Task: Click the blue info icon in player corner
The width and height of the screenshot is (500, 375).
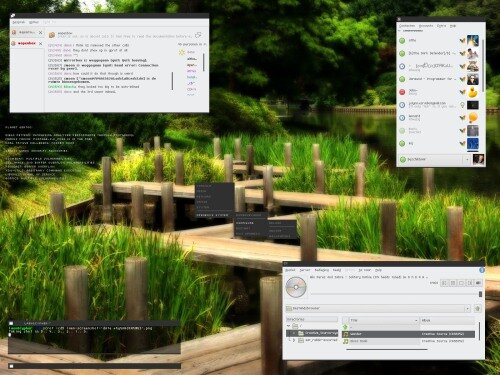Action: [482, 270]
